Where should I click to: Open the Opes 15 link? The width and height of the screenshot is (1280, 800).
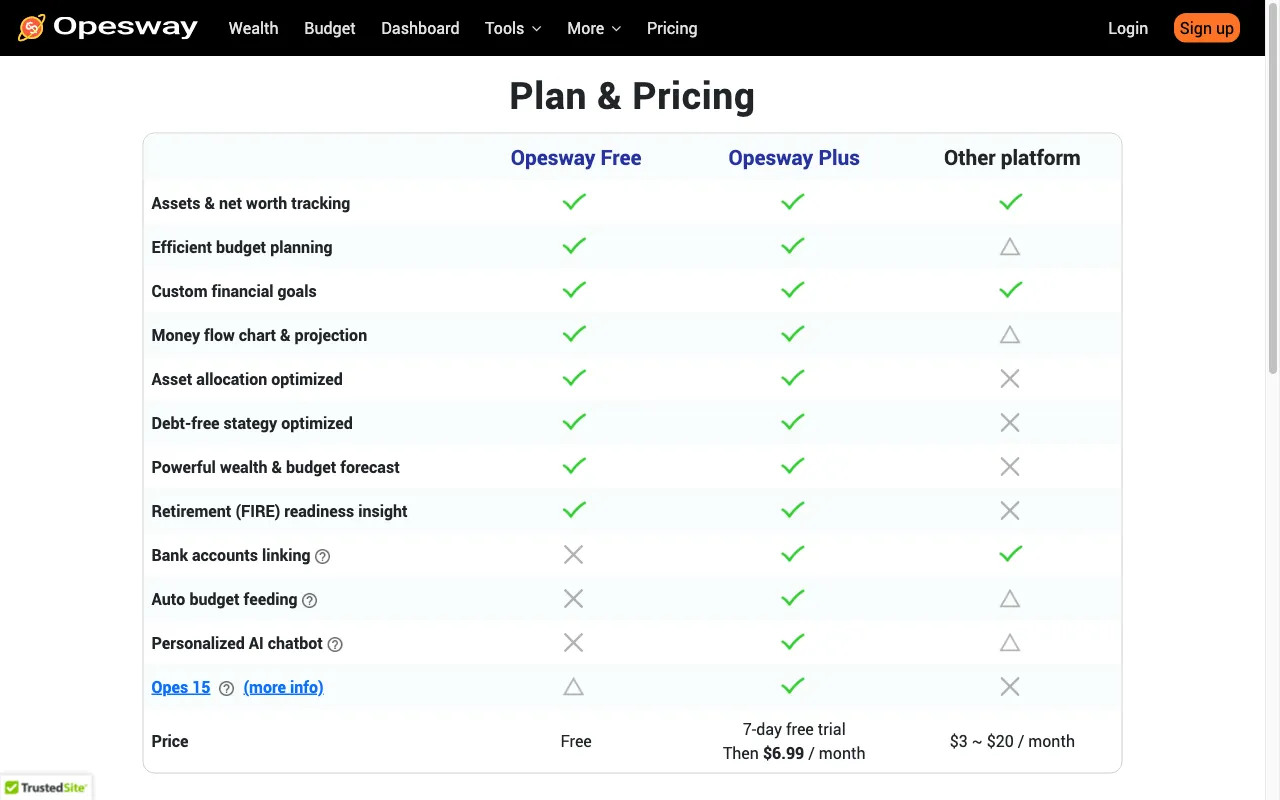181,687
